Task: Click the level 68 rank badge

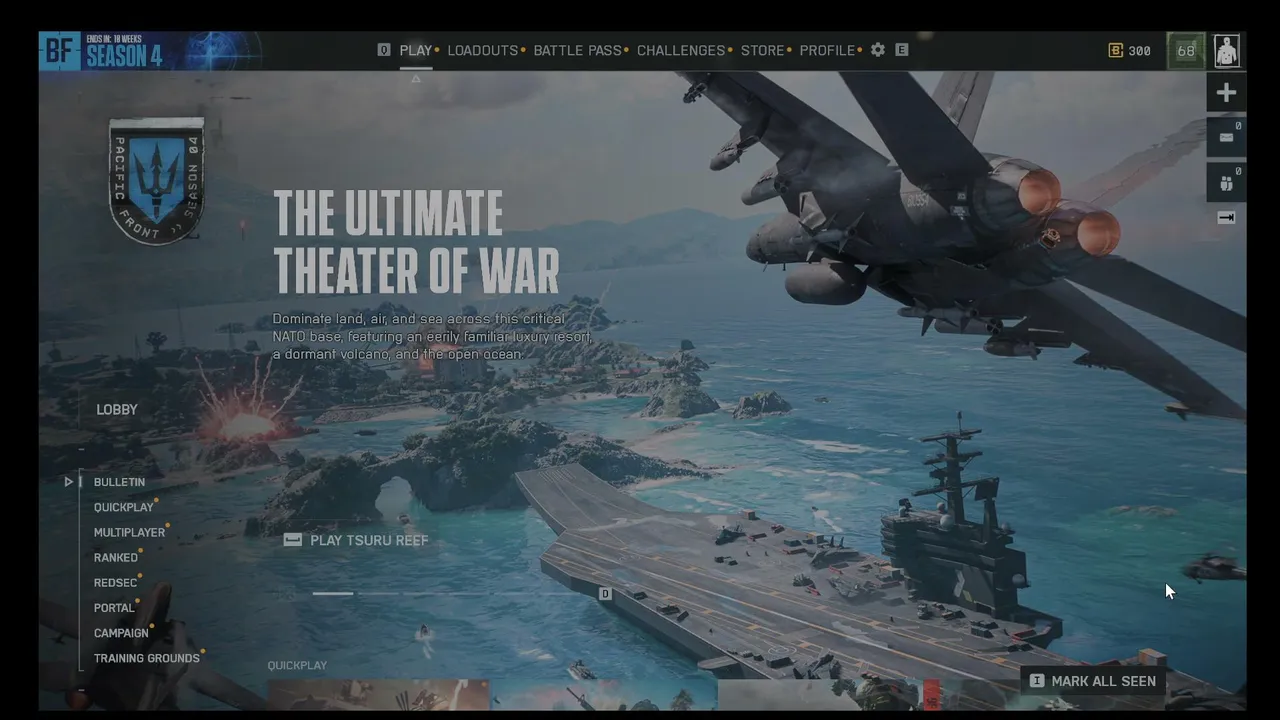Action: 1186,51
